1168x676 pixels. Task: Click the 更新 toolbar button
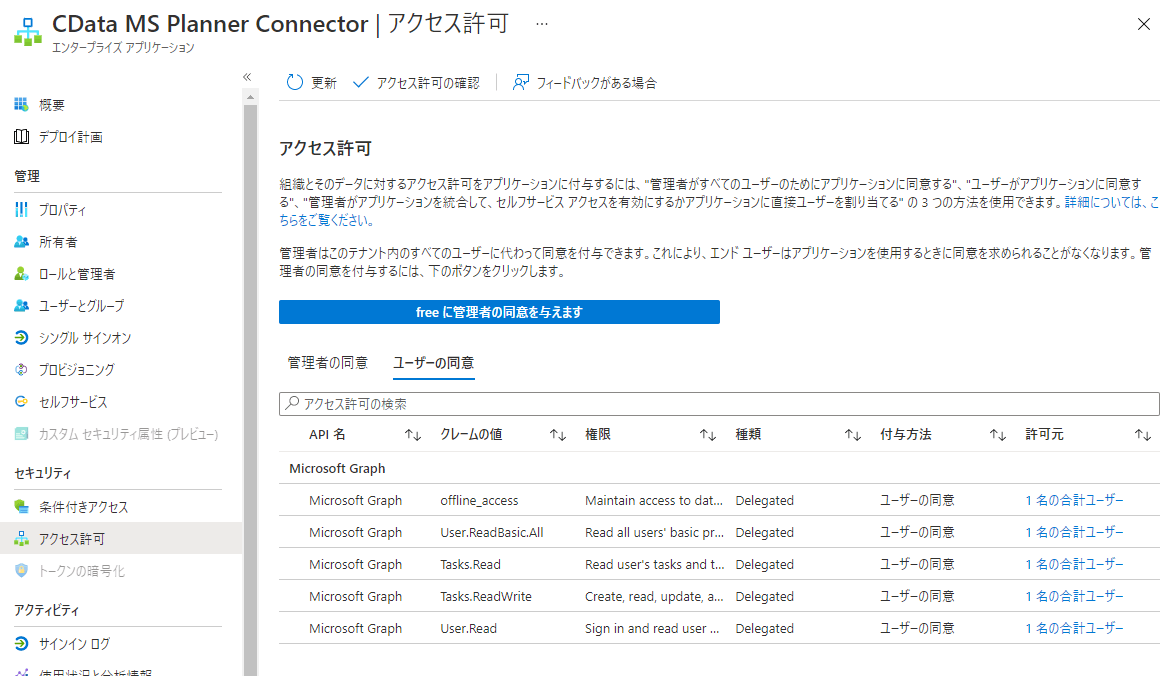click(x=311, y=83)
